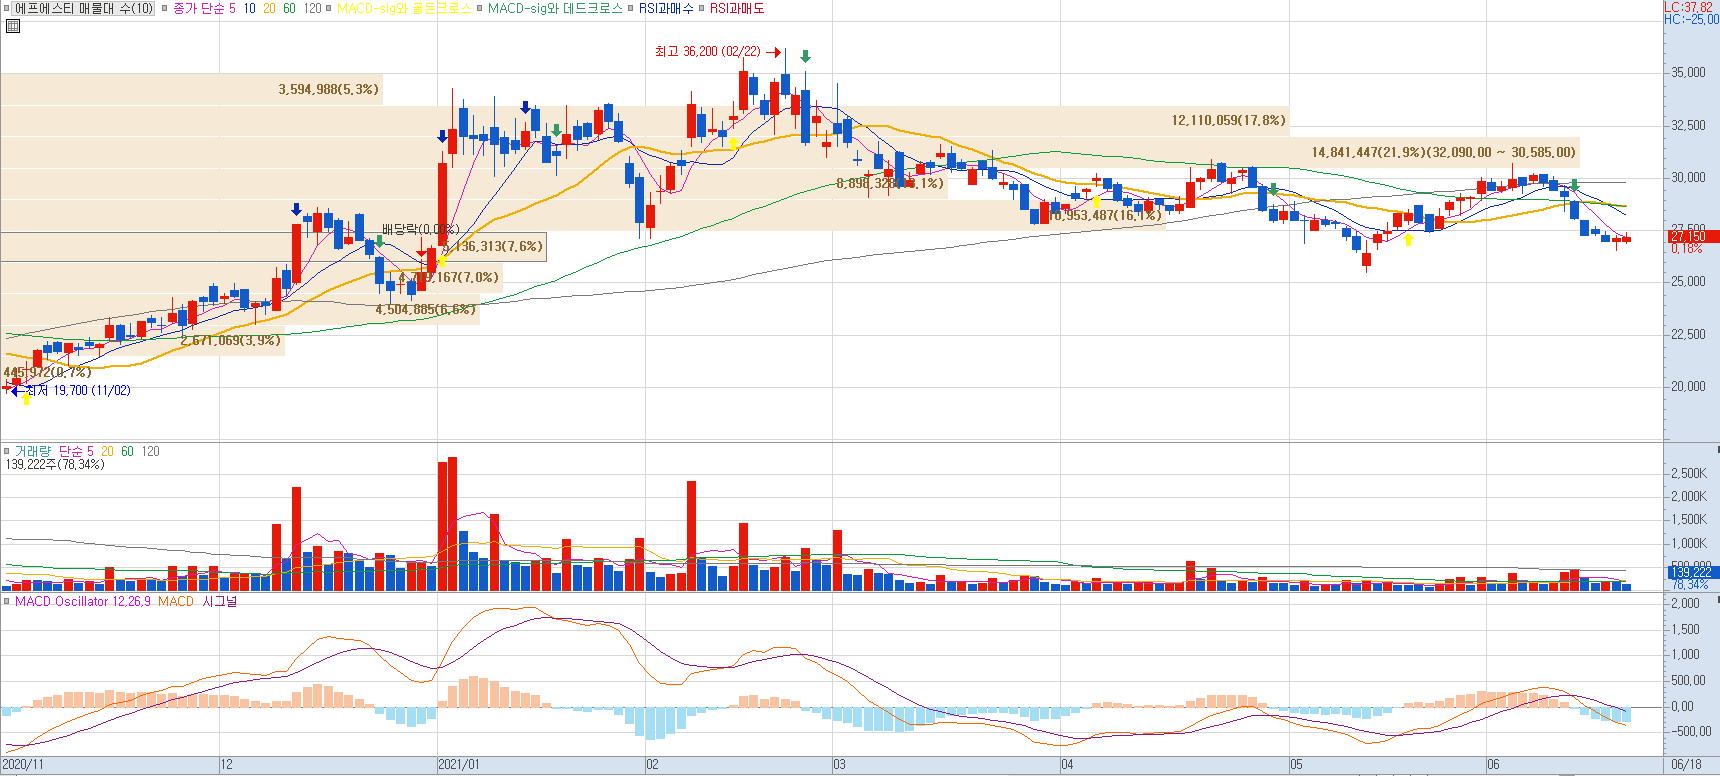
Task: Click the 최저 19,700 (11/02) low label
Action: (x=79, y=390)
